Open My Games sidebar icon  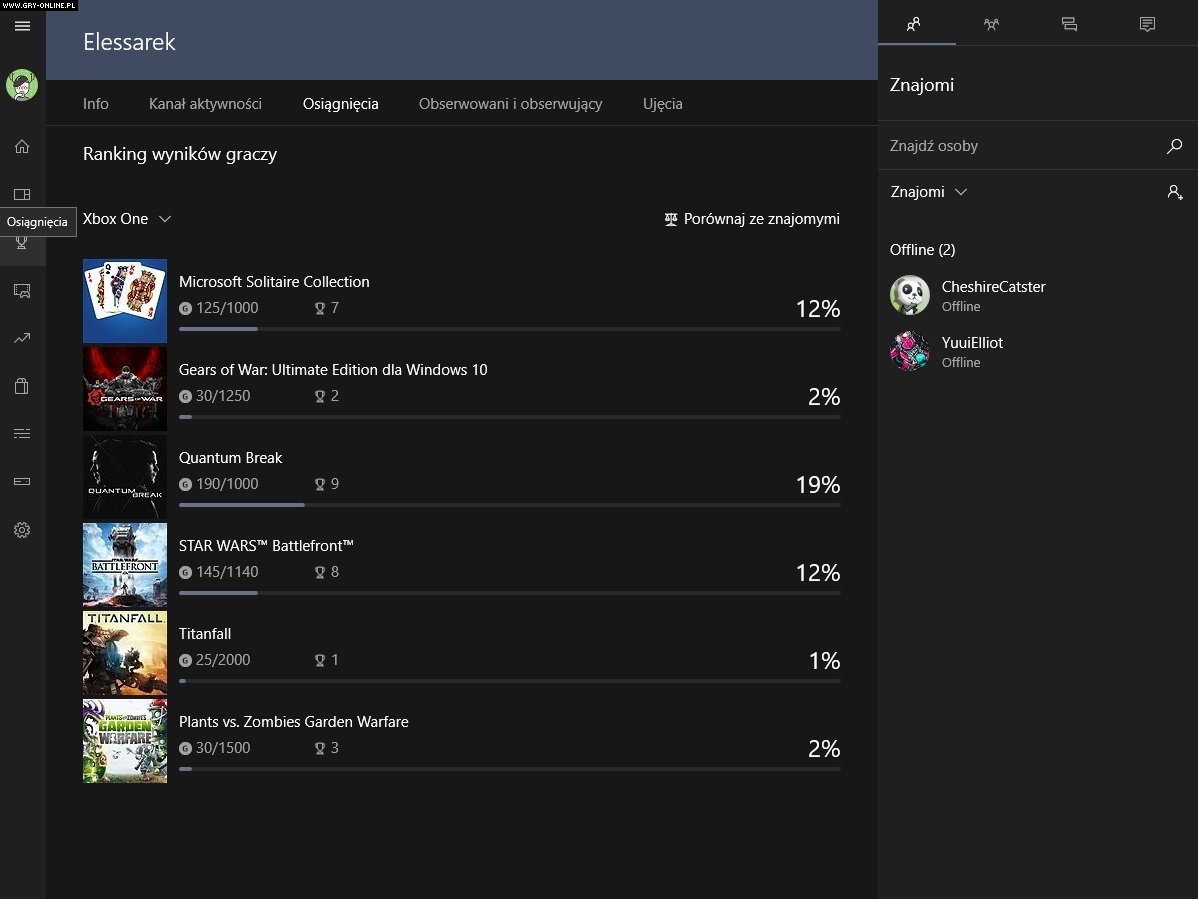(22, 194)
